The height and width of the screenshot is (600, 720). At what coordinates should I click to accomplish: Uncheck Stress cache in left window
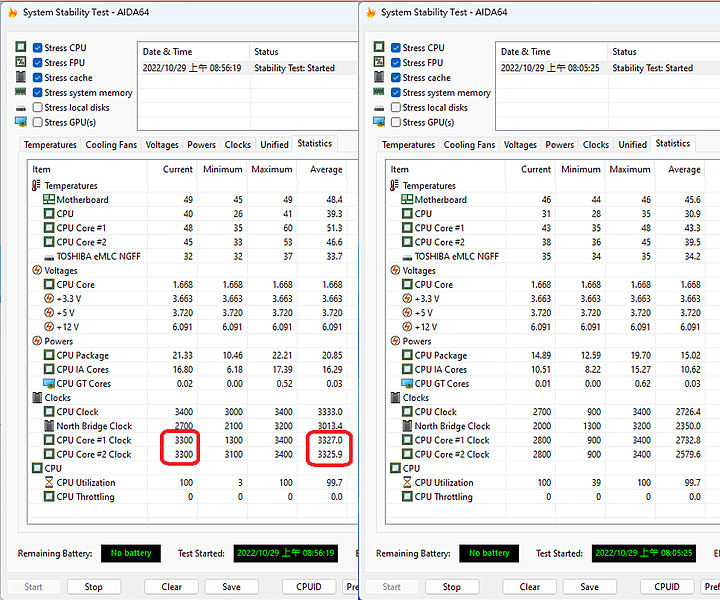(x=38, y=78)
